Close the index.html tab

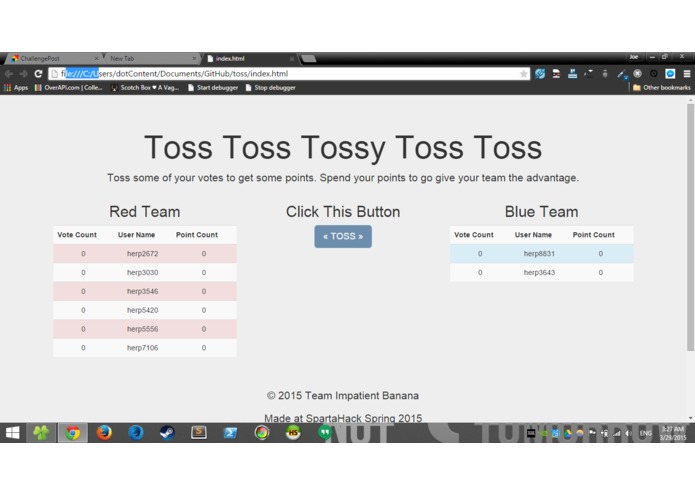(292, 58)
